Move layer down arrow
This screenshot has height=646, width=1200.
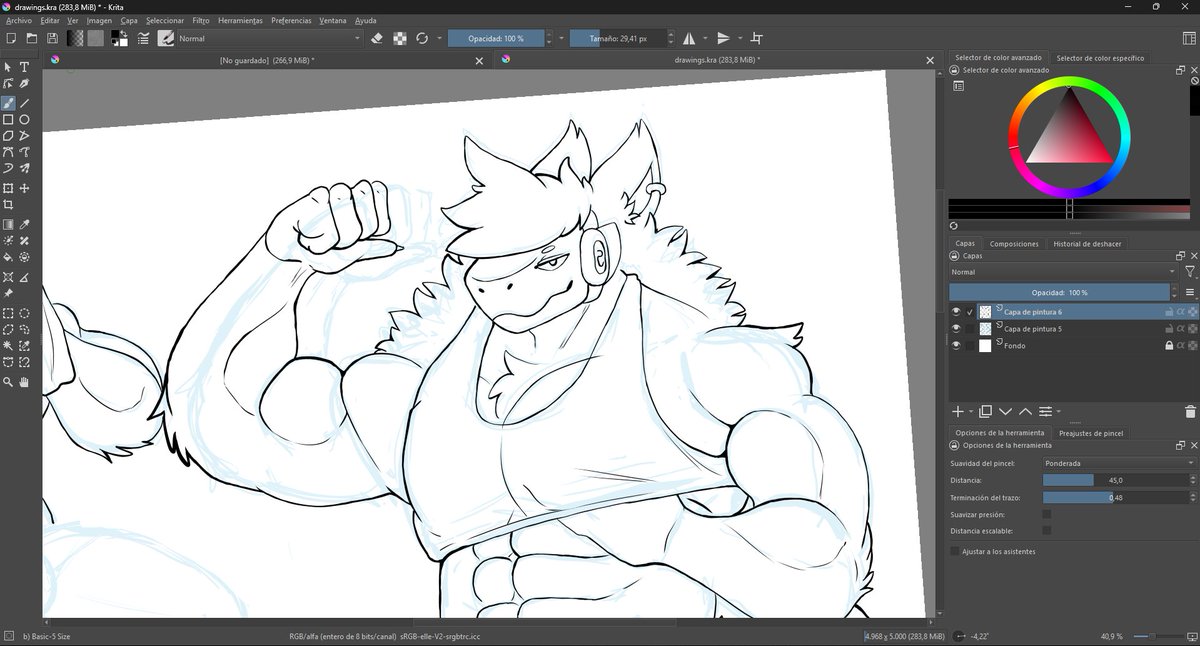point(1005,411)
